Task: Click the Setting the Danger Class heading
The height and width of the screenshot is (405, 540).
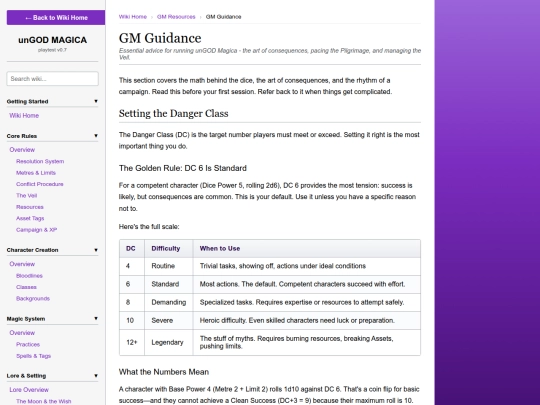Action: pyautogui.click(x=174, y=113)
